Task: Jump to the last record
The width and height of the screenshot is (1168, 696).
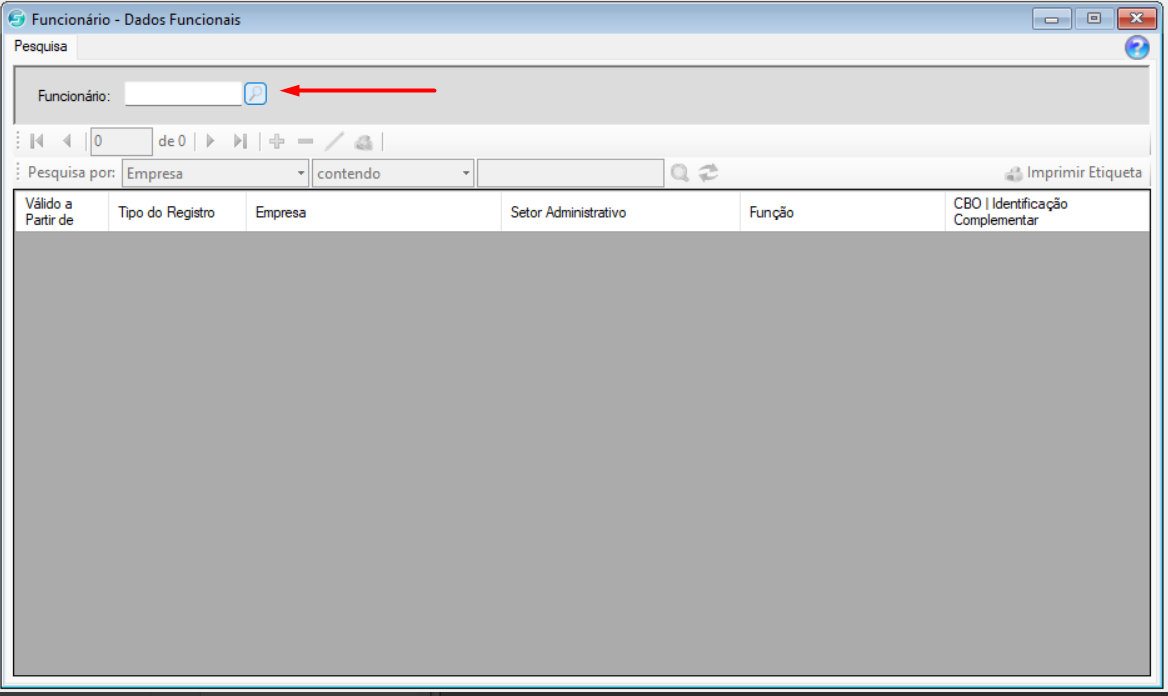Action: [240, 141]
